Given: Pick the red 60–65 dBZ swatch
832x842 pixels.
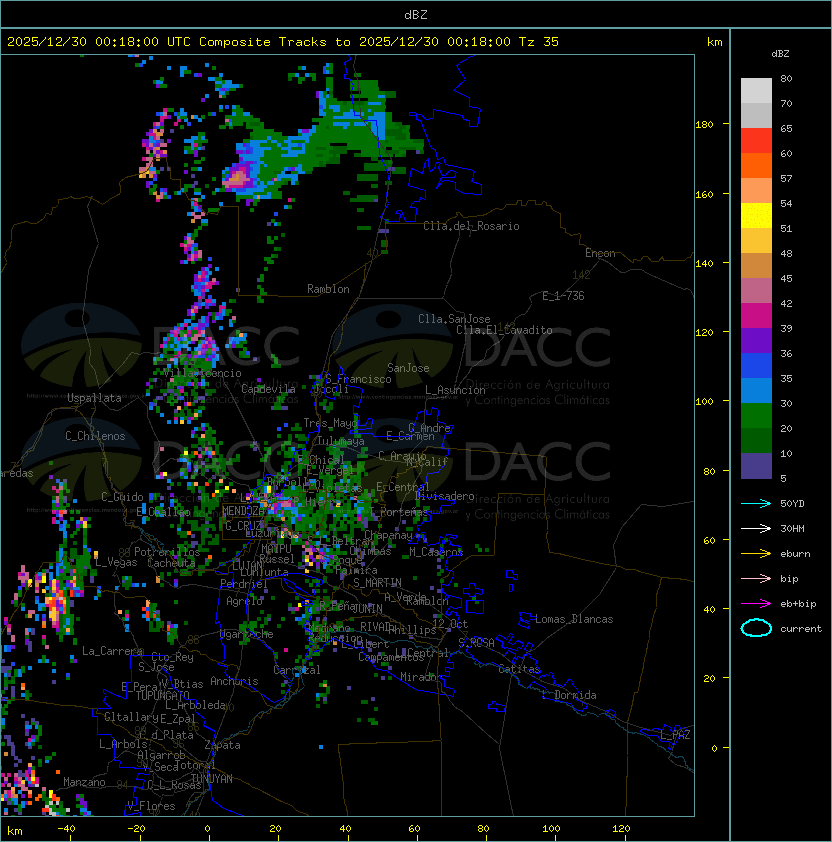Looking at the screenshot, I should [x=756, y=141].
